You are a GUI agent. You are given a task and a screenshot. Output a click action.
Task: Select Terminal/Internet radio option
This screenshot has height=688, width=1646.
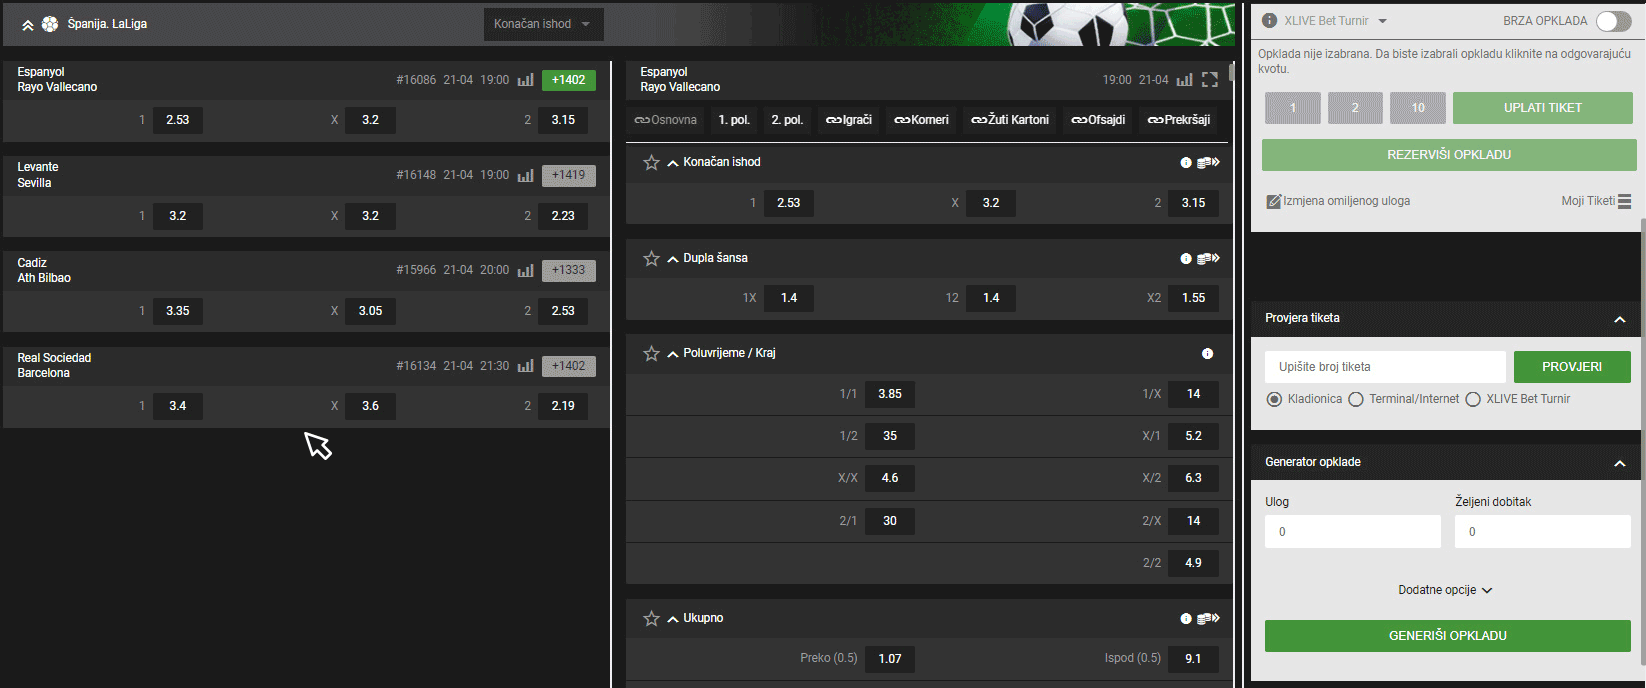coord(1356,399)
